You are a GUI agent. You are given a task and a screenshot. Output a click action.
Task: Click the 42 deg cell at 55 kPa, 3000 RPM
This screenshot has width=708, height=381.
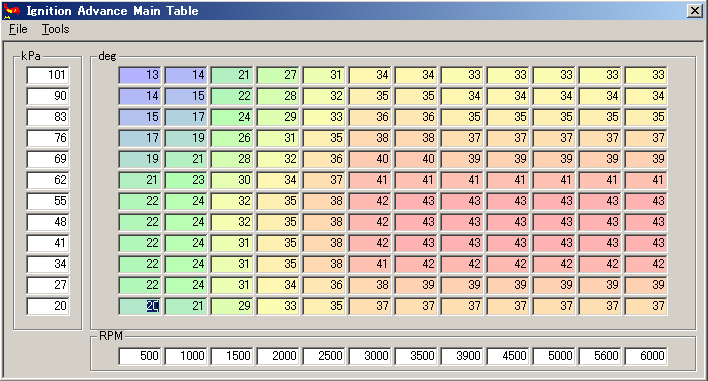370,201
